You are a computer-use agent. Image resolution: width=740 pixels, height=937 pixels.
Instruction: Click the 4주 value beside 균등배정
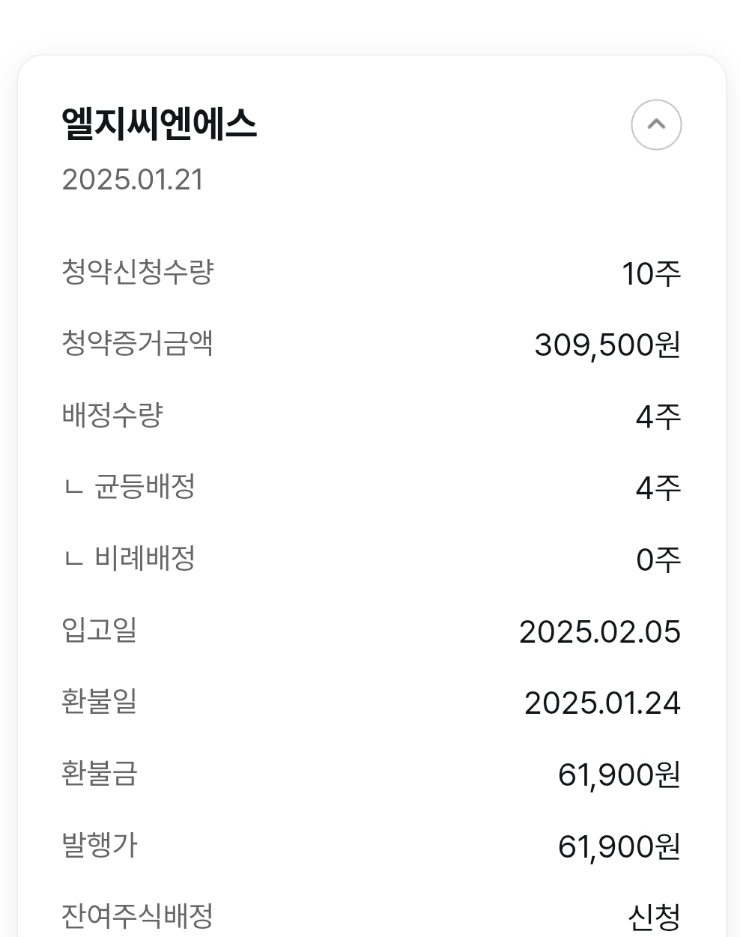click(x=658, y=488)
